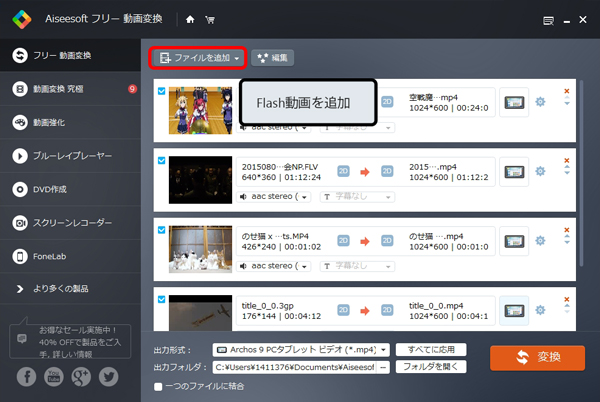
Task: Uncheck the 空戦魔 video row
Action: 161,91
